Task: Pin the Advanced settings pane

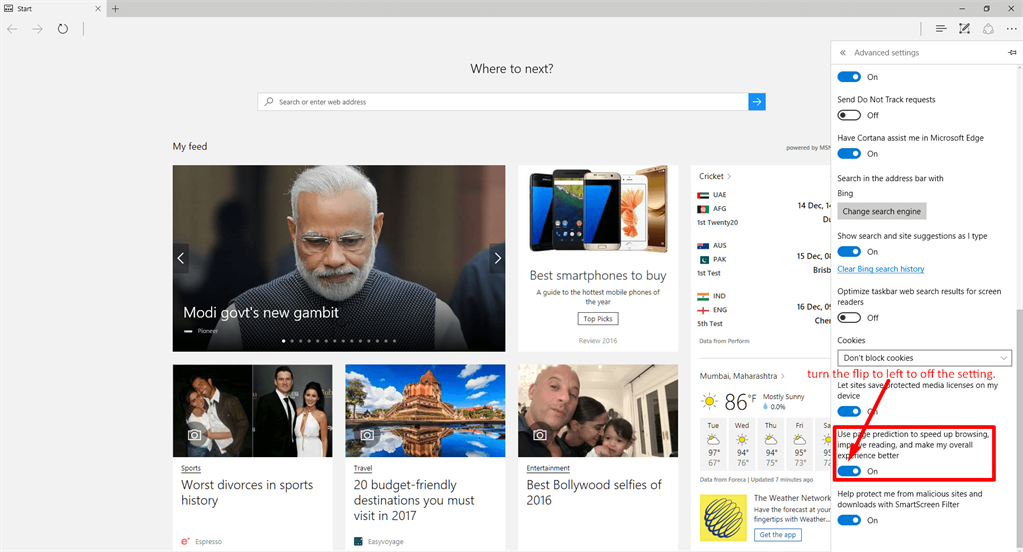Action: 1012,52
